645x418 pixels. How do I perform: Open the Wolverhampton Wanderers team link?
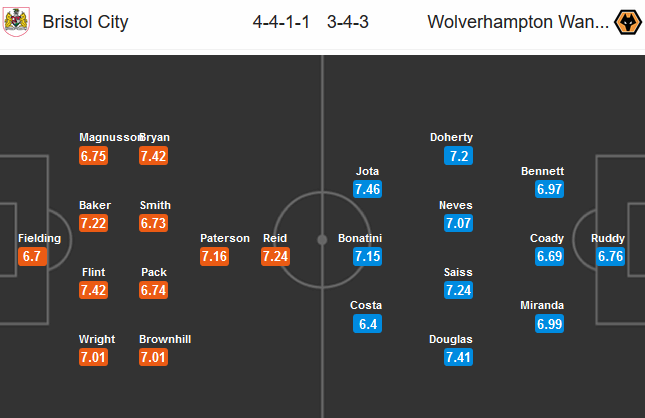(x=517, y=22)
